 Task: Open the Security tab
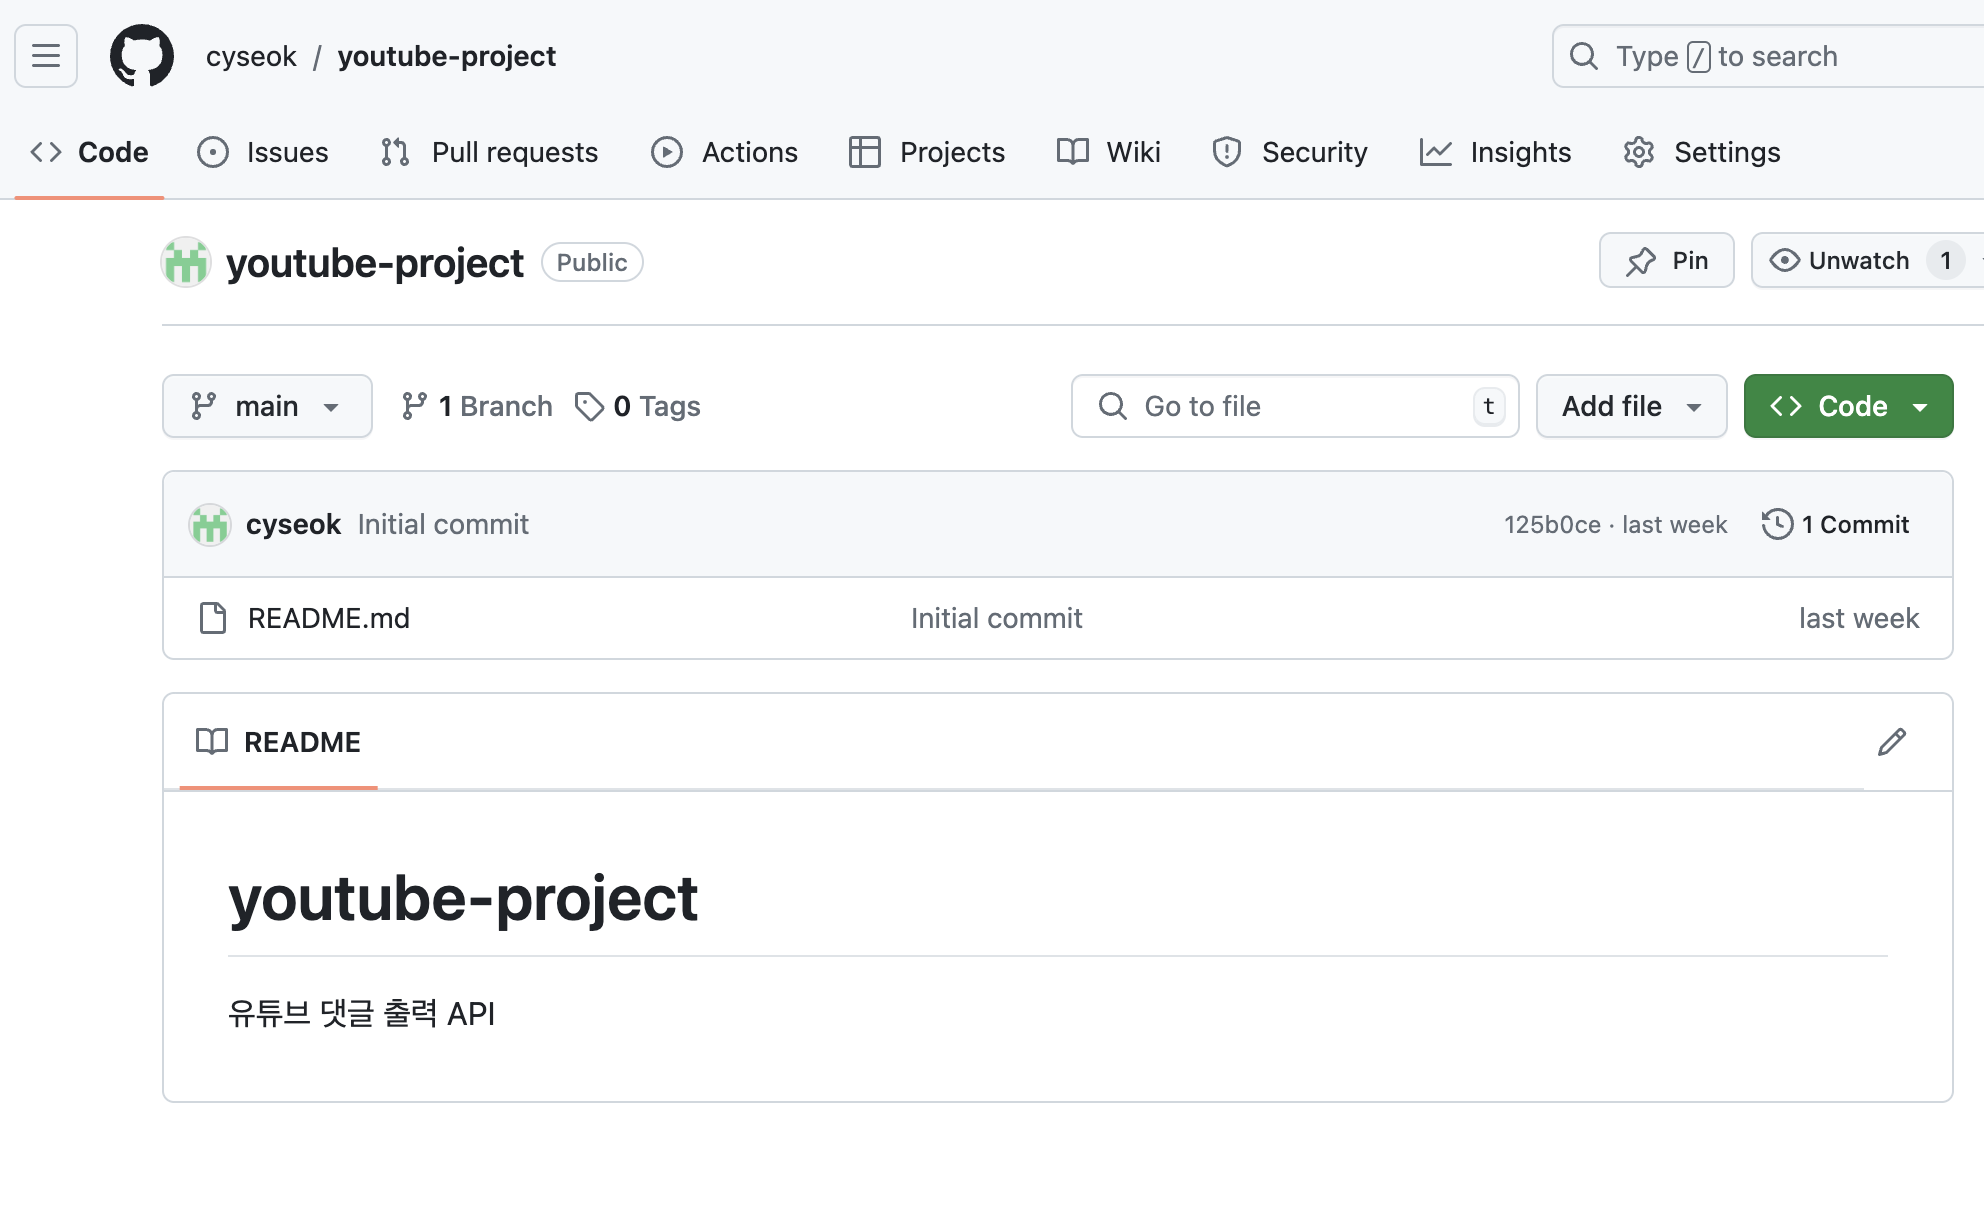tap(1289, 152)
